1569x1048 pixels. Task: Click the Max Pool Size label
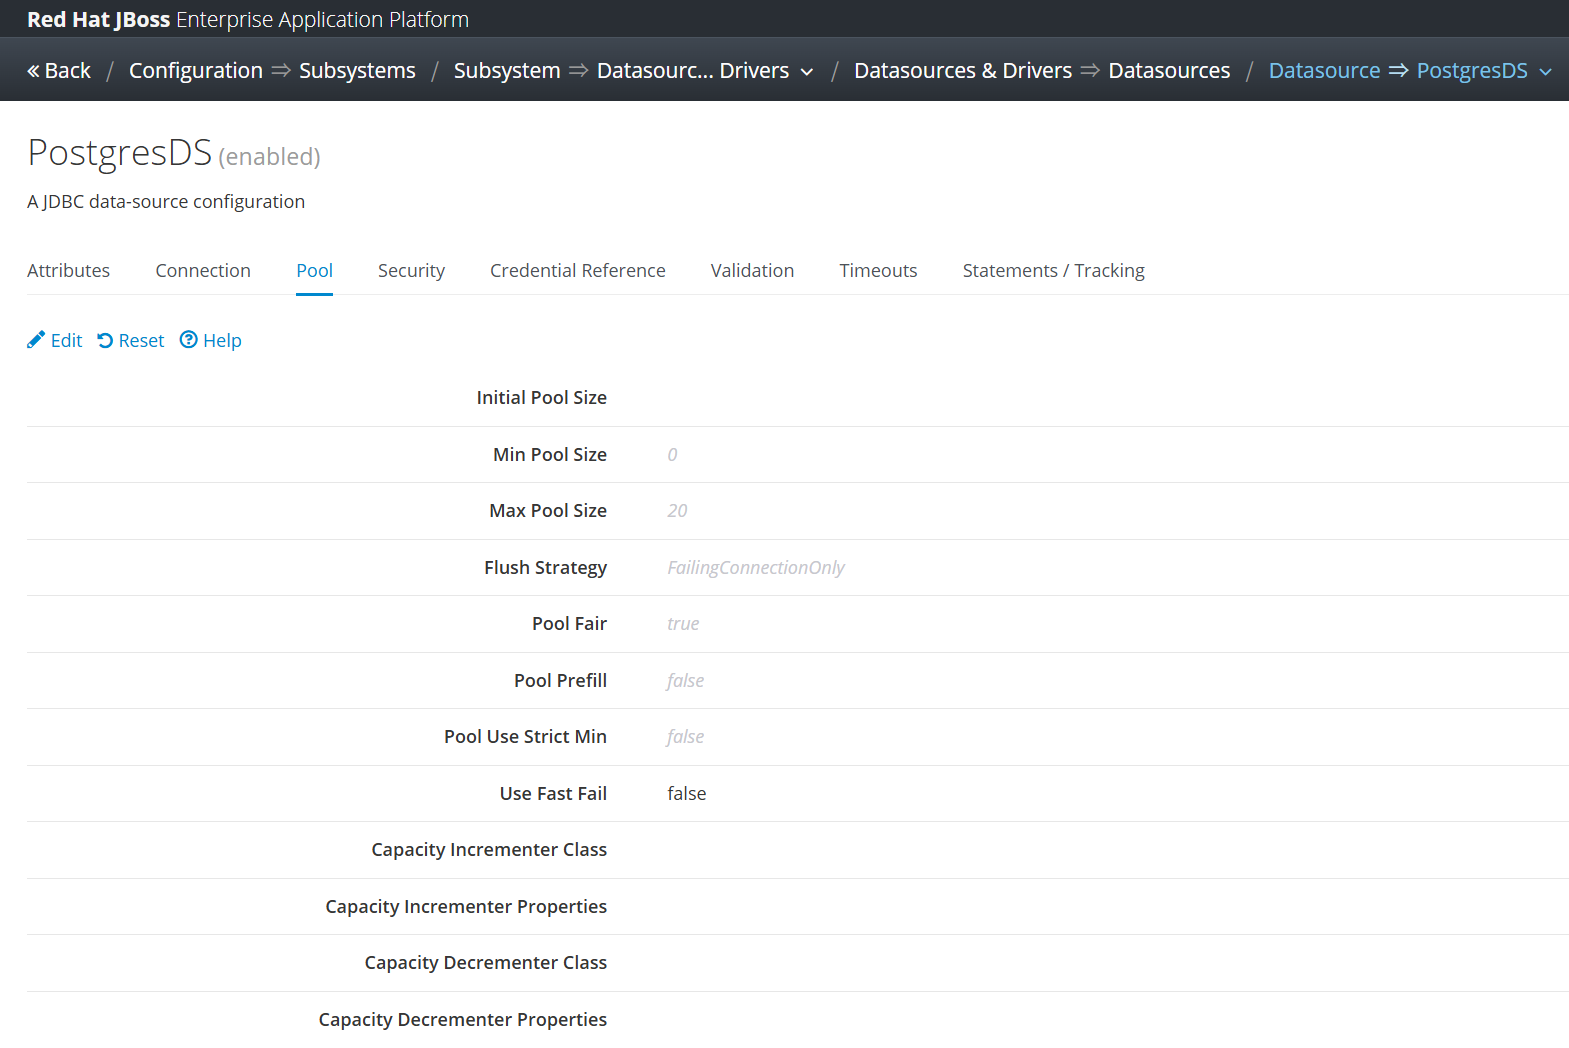(x=548, y=511)
